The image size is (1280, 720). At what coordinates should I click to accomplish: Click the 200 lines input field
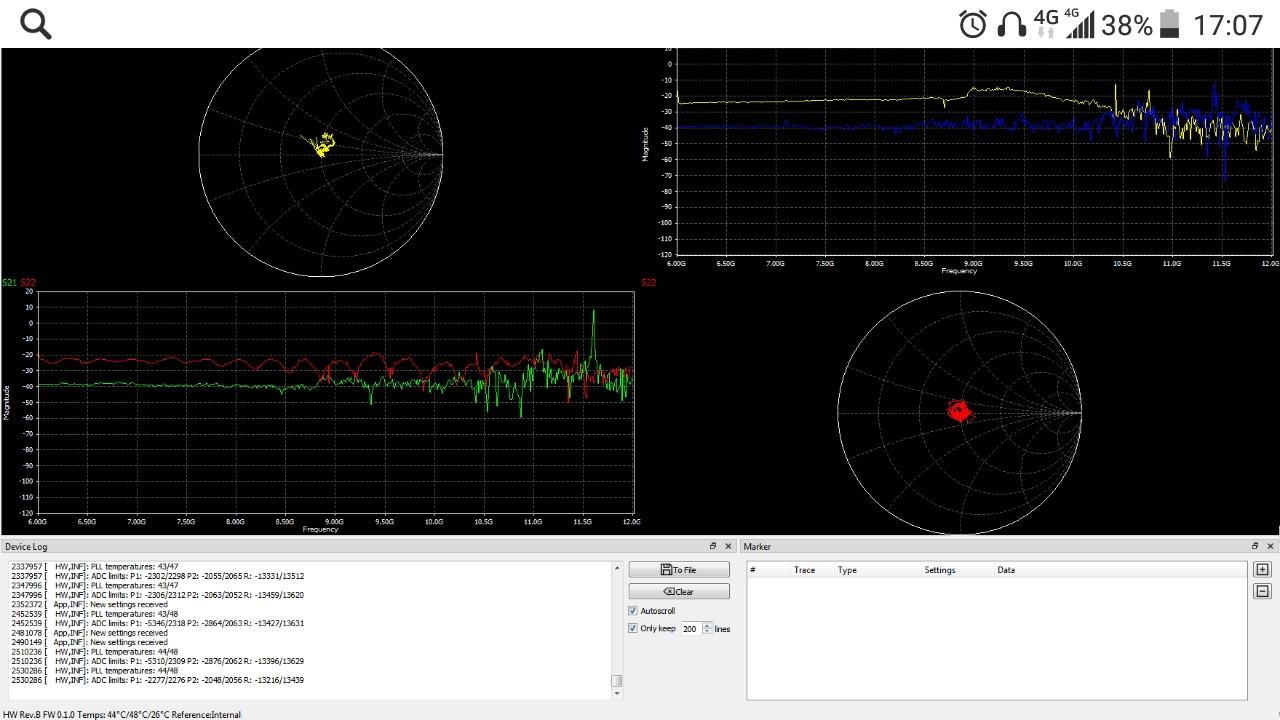(x=689, y=629)
